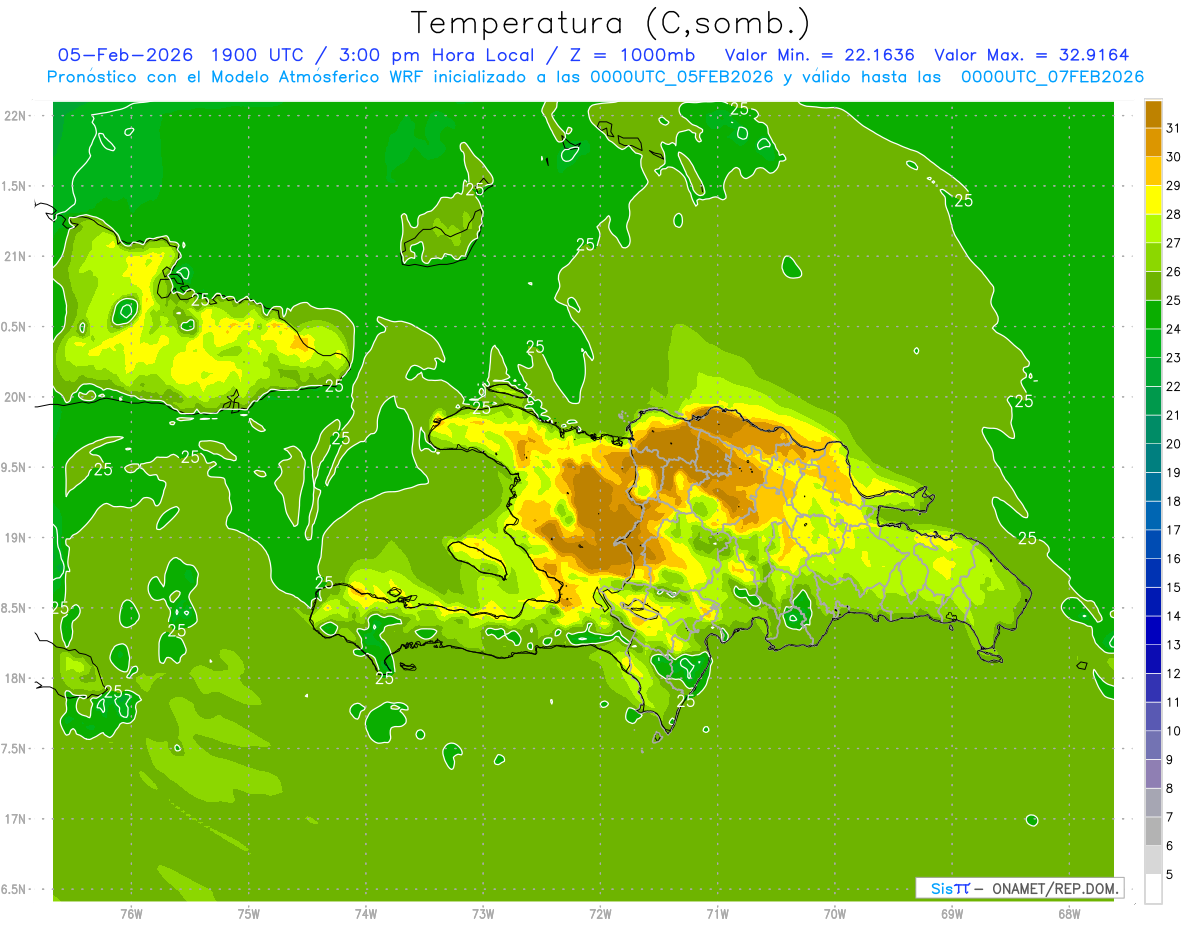The image size is (1200, 927).
Task: Click the '7.5N' latitude axis label
Action: point(16,749)
